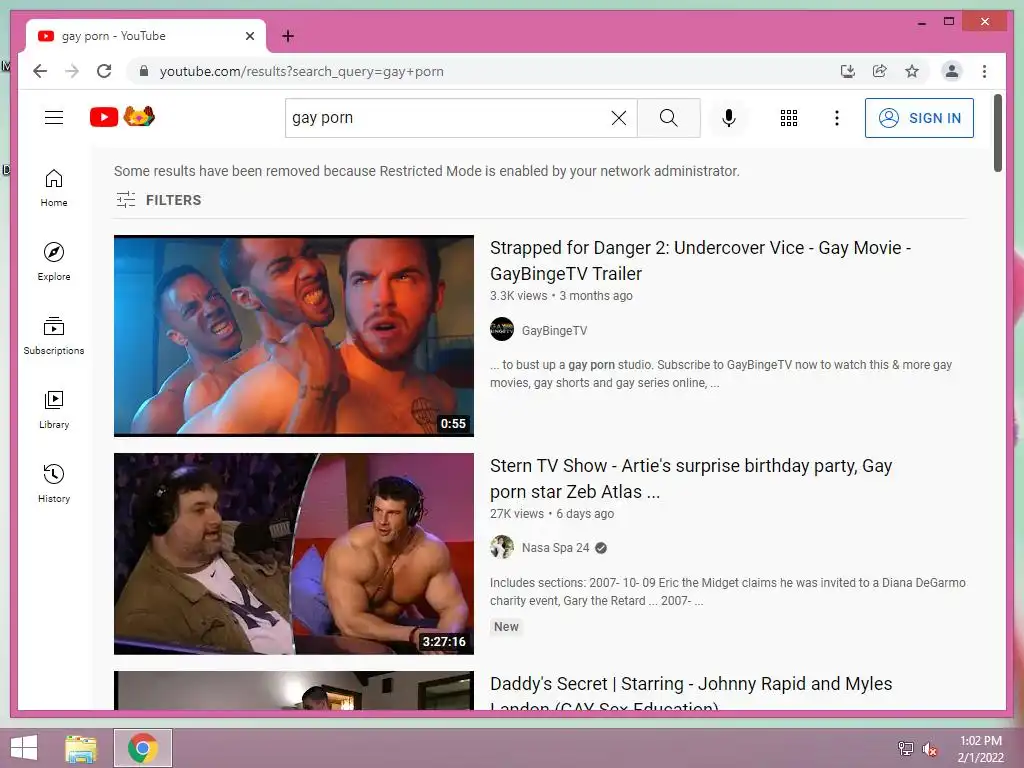The width and height of the screenshot is (1024, 768).
Task: Bookmark this page with star icon
Action: (912, 71)
